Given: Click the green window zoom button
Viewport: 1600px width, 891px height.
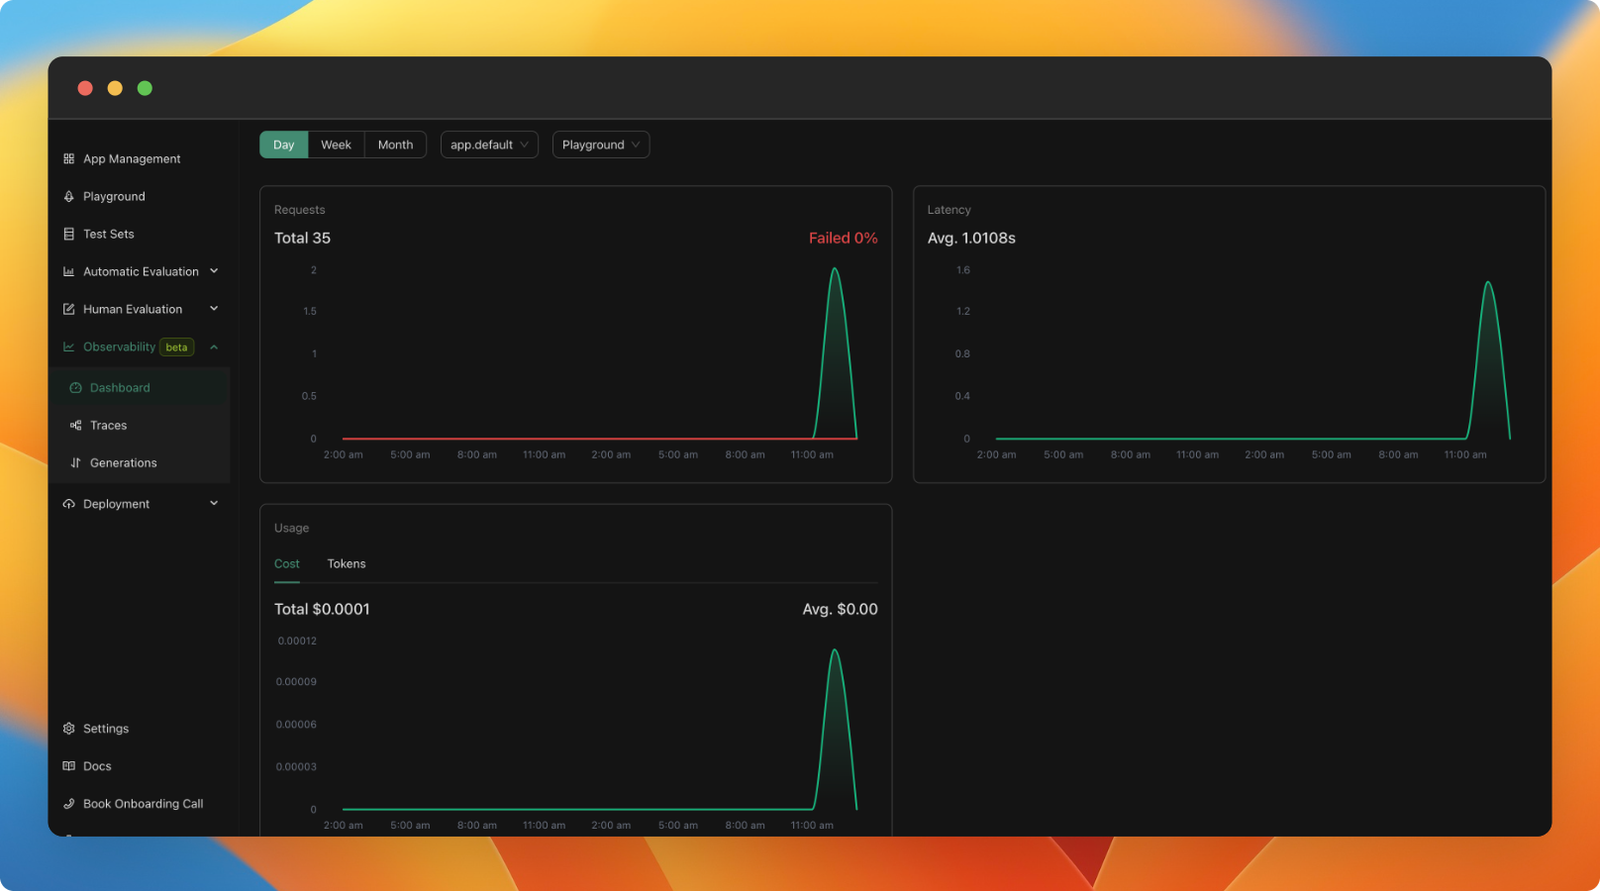Looking at the screenshot, I should coord(145,88).
